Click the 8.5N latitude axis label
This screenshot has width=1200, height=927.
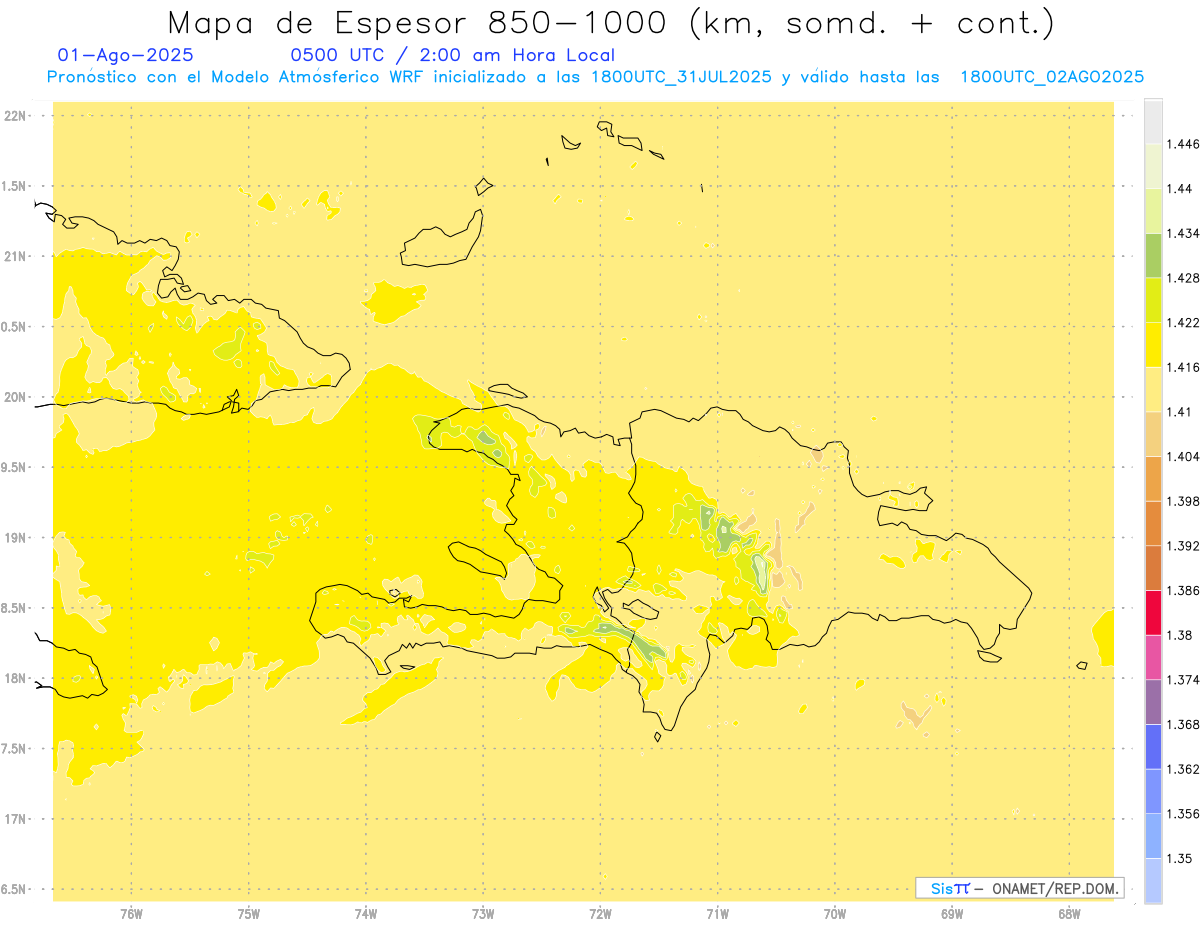point(14,608)
